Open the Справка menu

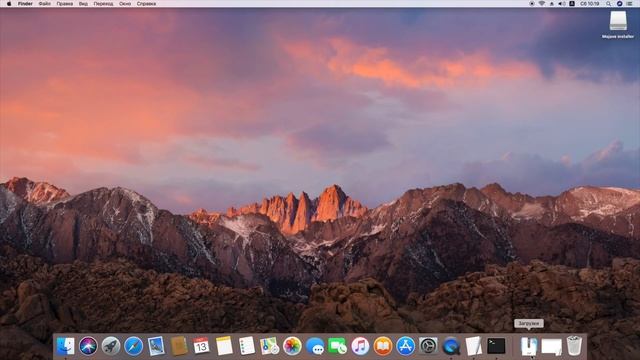coord(146,4)
